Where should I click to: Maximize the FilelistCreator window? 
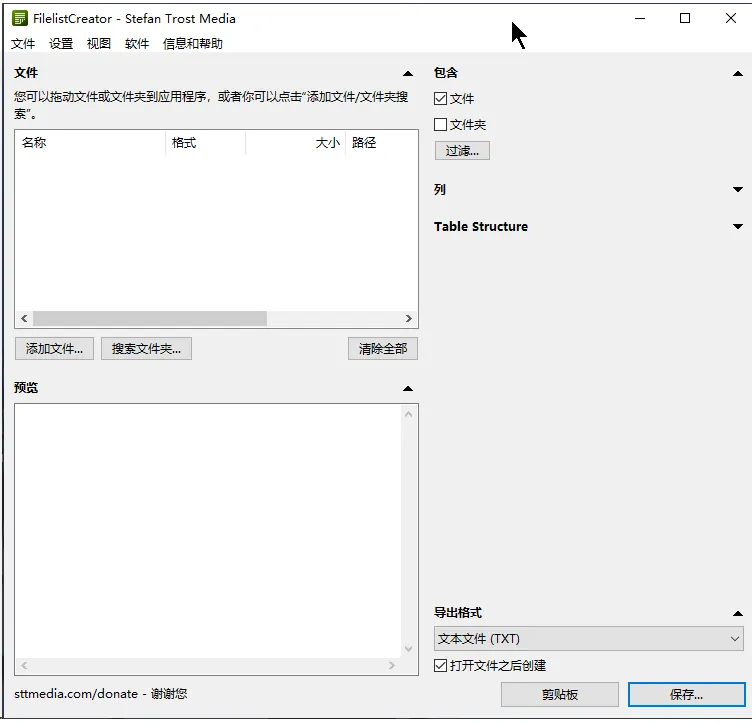tap(685, 19)
